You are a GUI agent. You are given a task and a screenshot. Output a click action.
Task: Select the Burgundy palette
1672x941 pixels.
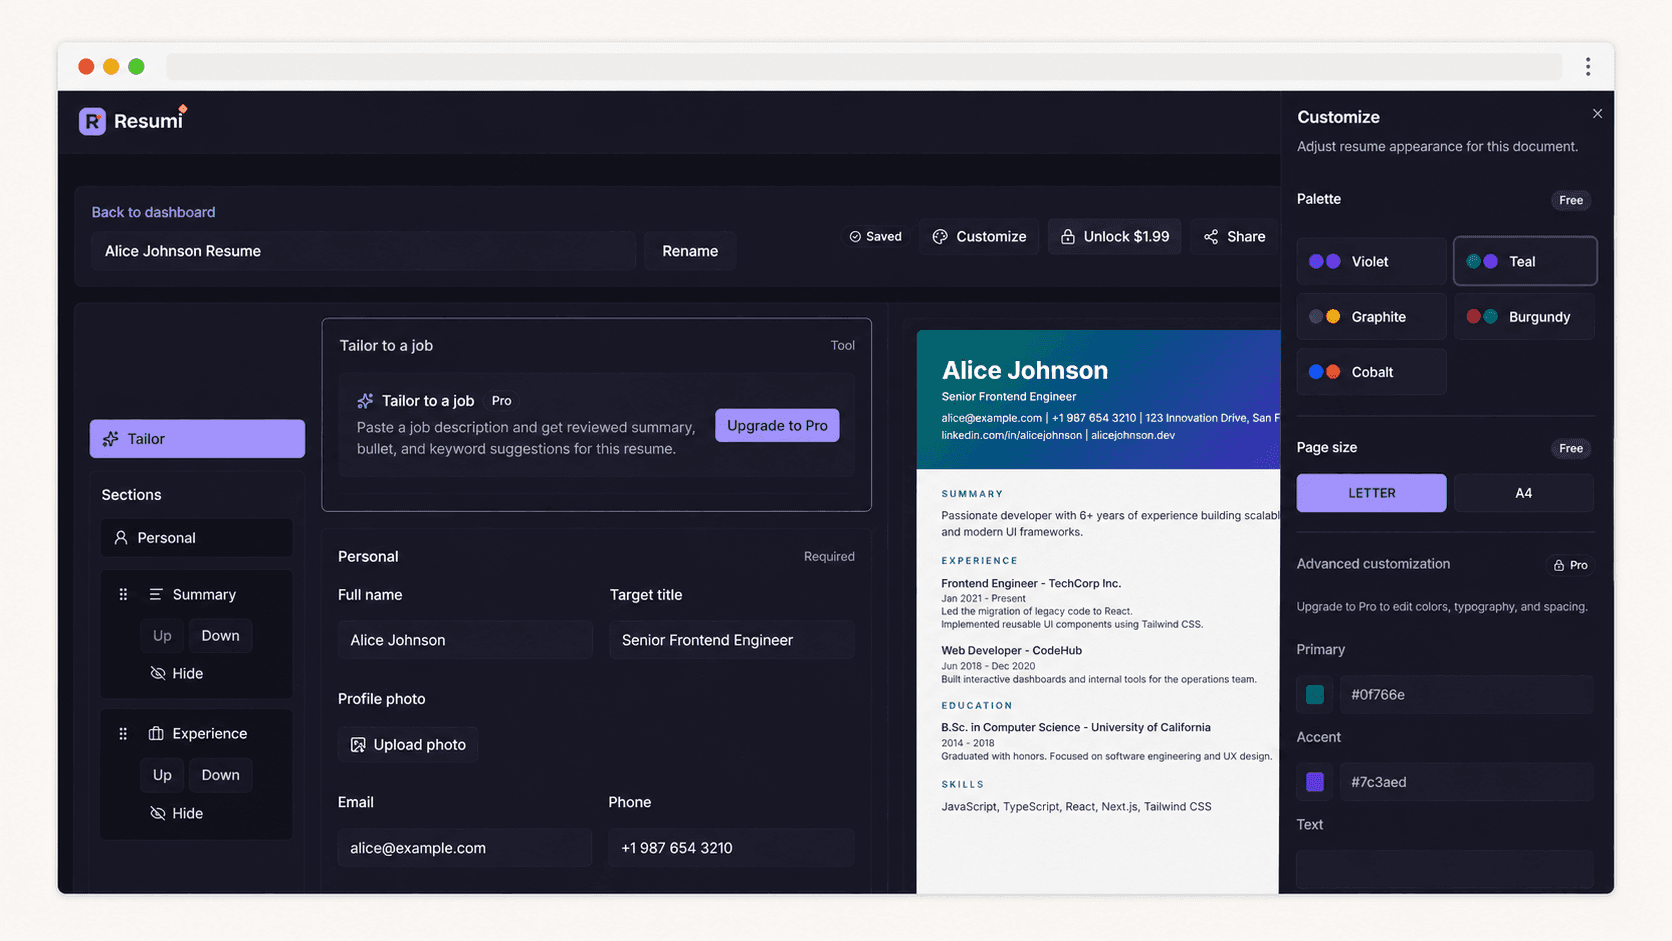(1525, 317)
